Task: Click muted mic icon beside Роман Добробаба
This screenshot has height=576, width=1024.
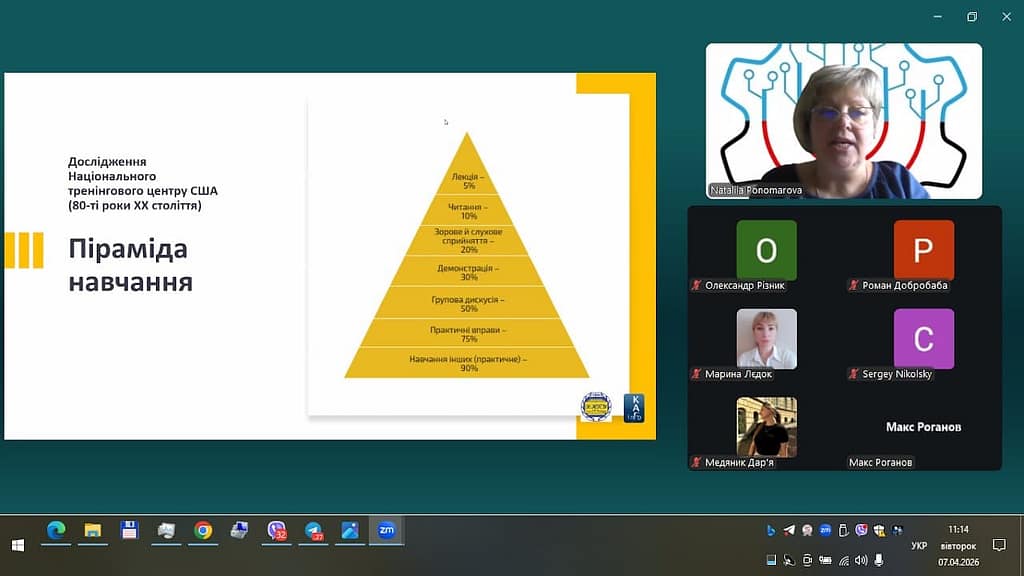Action: click(854, 286)
